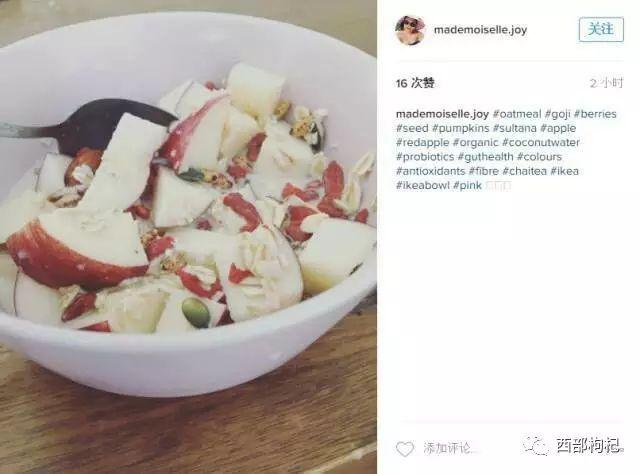The width and height of the screenshot is (640, 474).
Task: Open mademoiselle.joy username in header
Action: (x=480, y=30)
